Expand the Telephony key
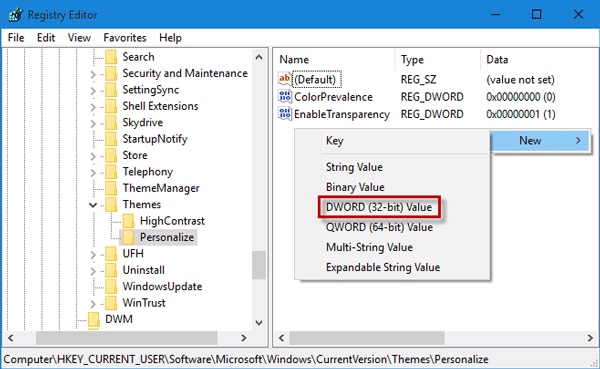The image size is (600, 369). [x=93, y=173]
